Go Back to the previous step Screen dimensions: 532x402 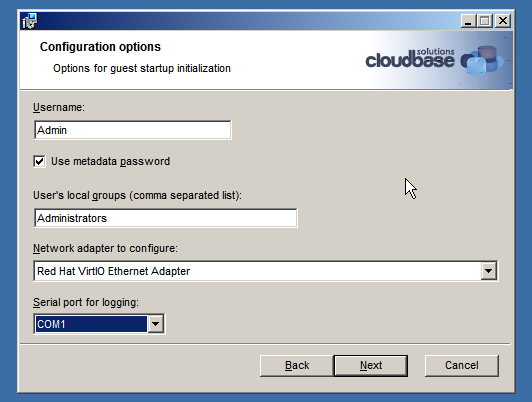[x=297, y=365]
